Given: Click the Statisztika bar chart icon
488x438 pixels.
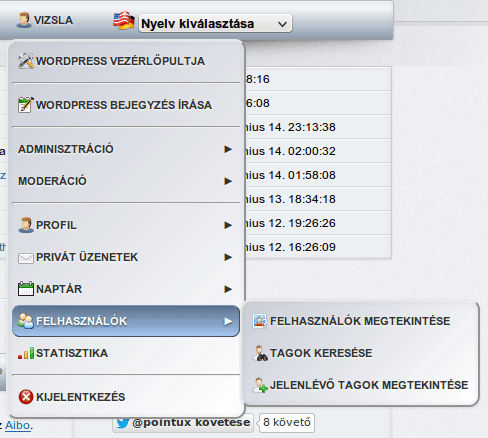Looking at the screenshot, I should [26, 353].
